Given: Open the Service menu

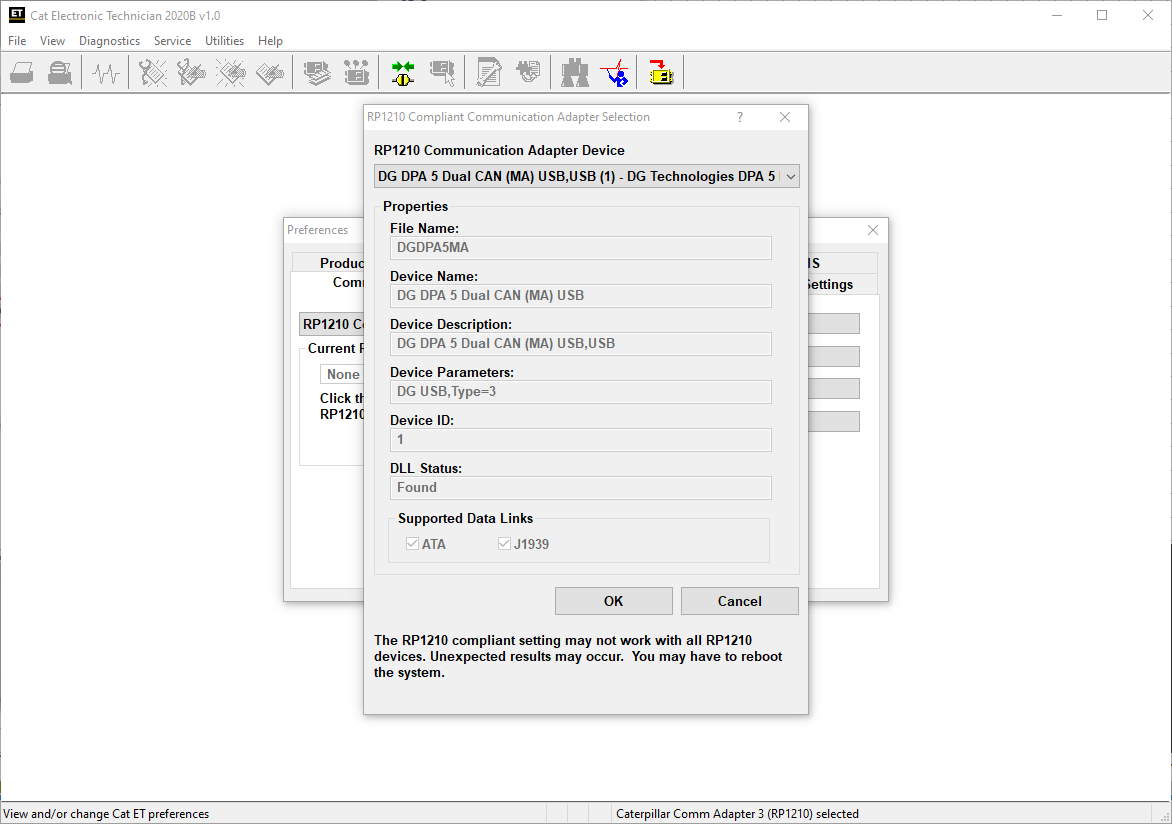Looking at the screenshot, I should coord(172,41).
